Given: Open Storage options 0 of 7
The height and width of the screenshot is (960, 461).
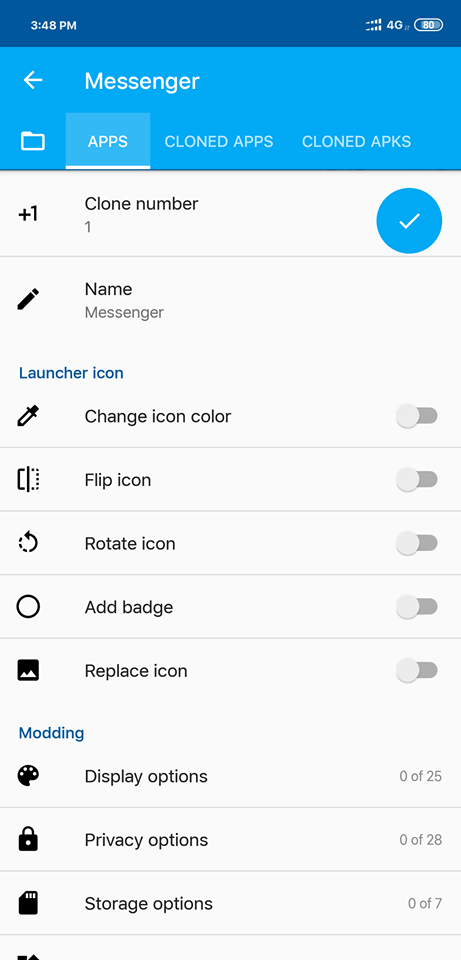Looking at the screenshot, I should (230, 904).
